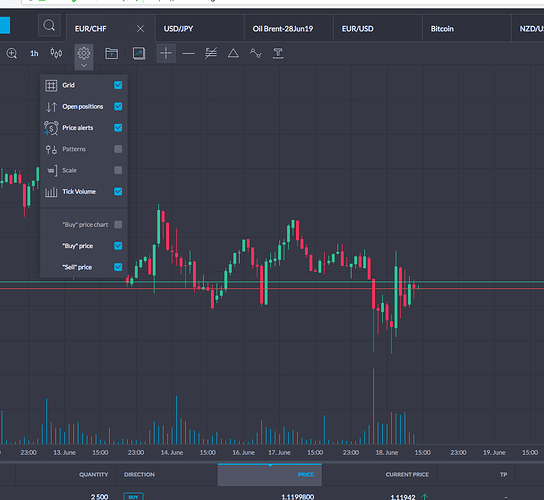The height and width of the screenshot is (500, 544).
Task: Pick the polyline drawing tool
Action: pos(256,53)
